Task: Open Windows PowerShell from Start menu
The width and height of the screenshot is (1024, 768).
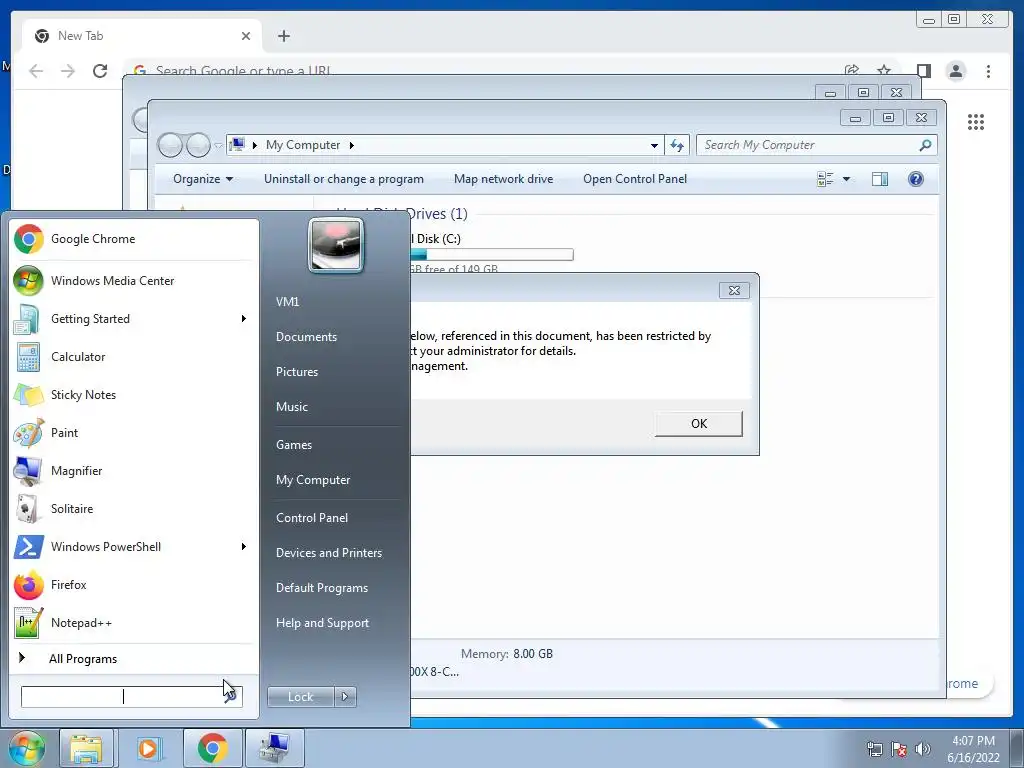Action: pos(134,547)
